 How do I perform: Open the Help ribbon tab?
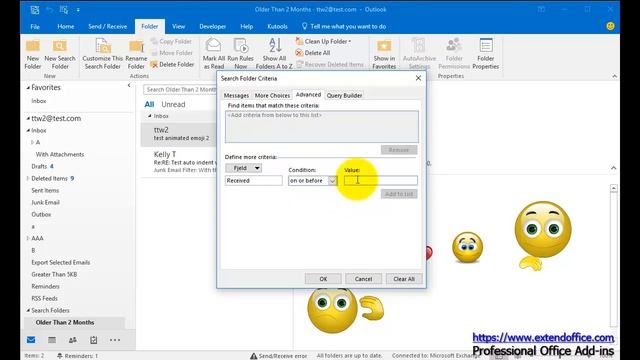(x=247, y=27)
